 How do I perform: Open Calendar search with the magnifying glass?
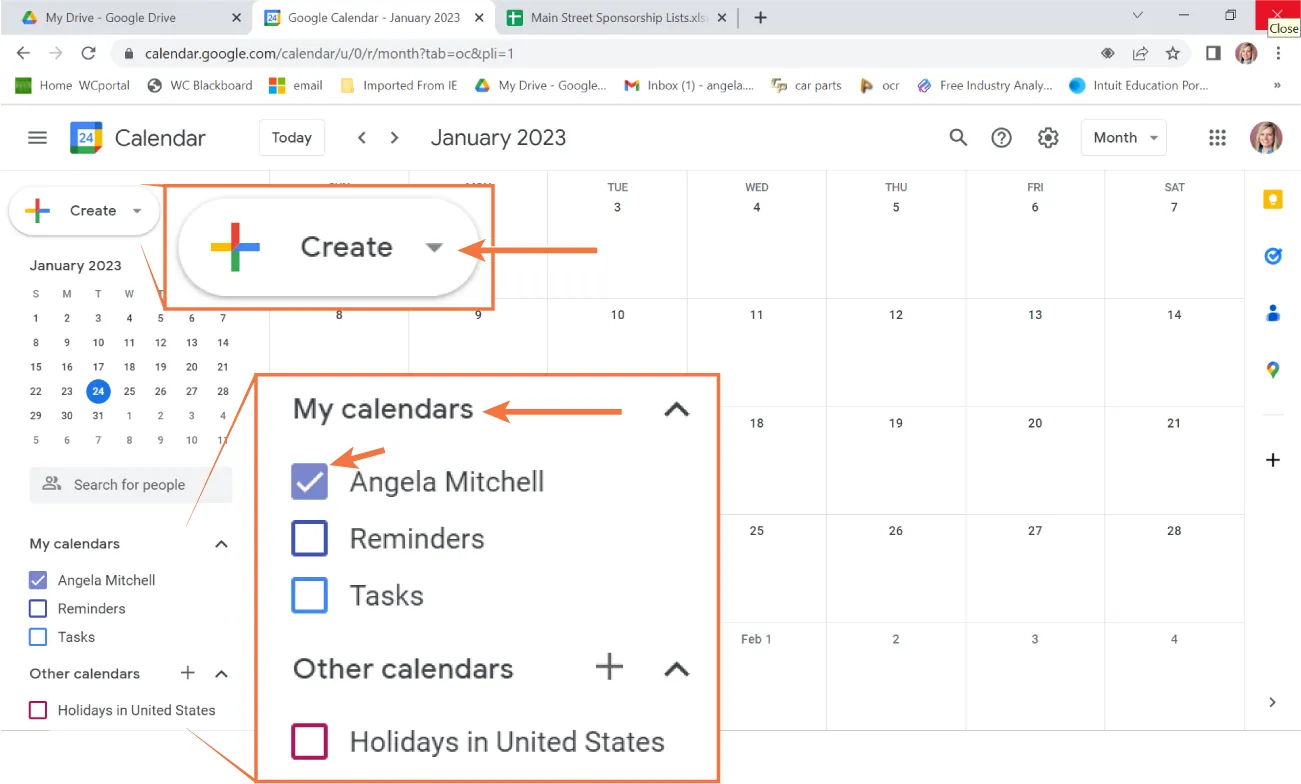(x=957, y=137)
